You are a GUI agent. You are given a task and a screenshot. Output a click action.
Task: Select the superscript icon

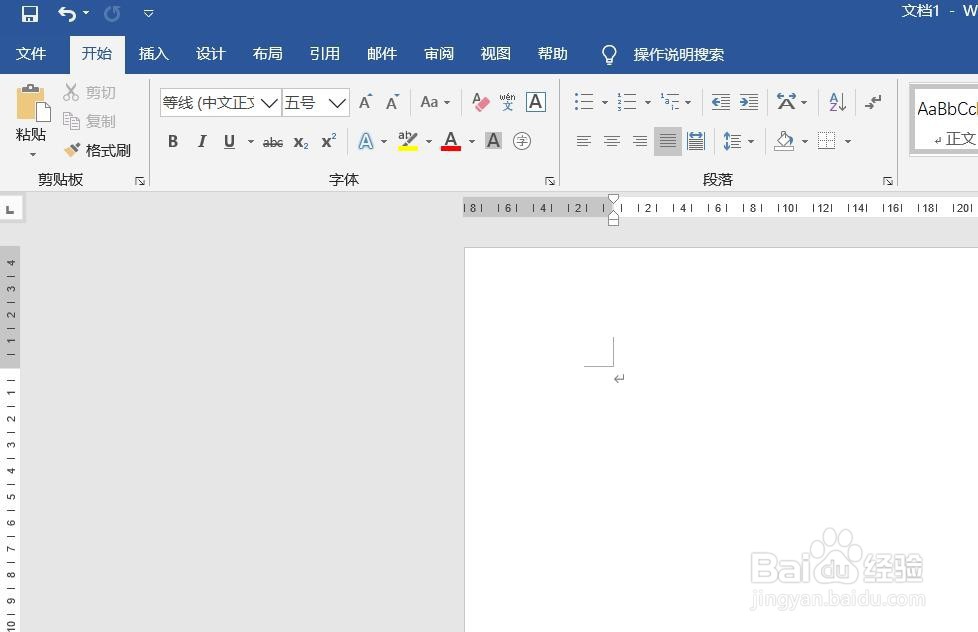click(x=327, y=141)
